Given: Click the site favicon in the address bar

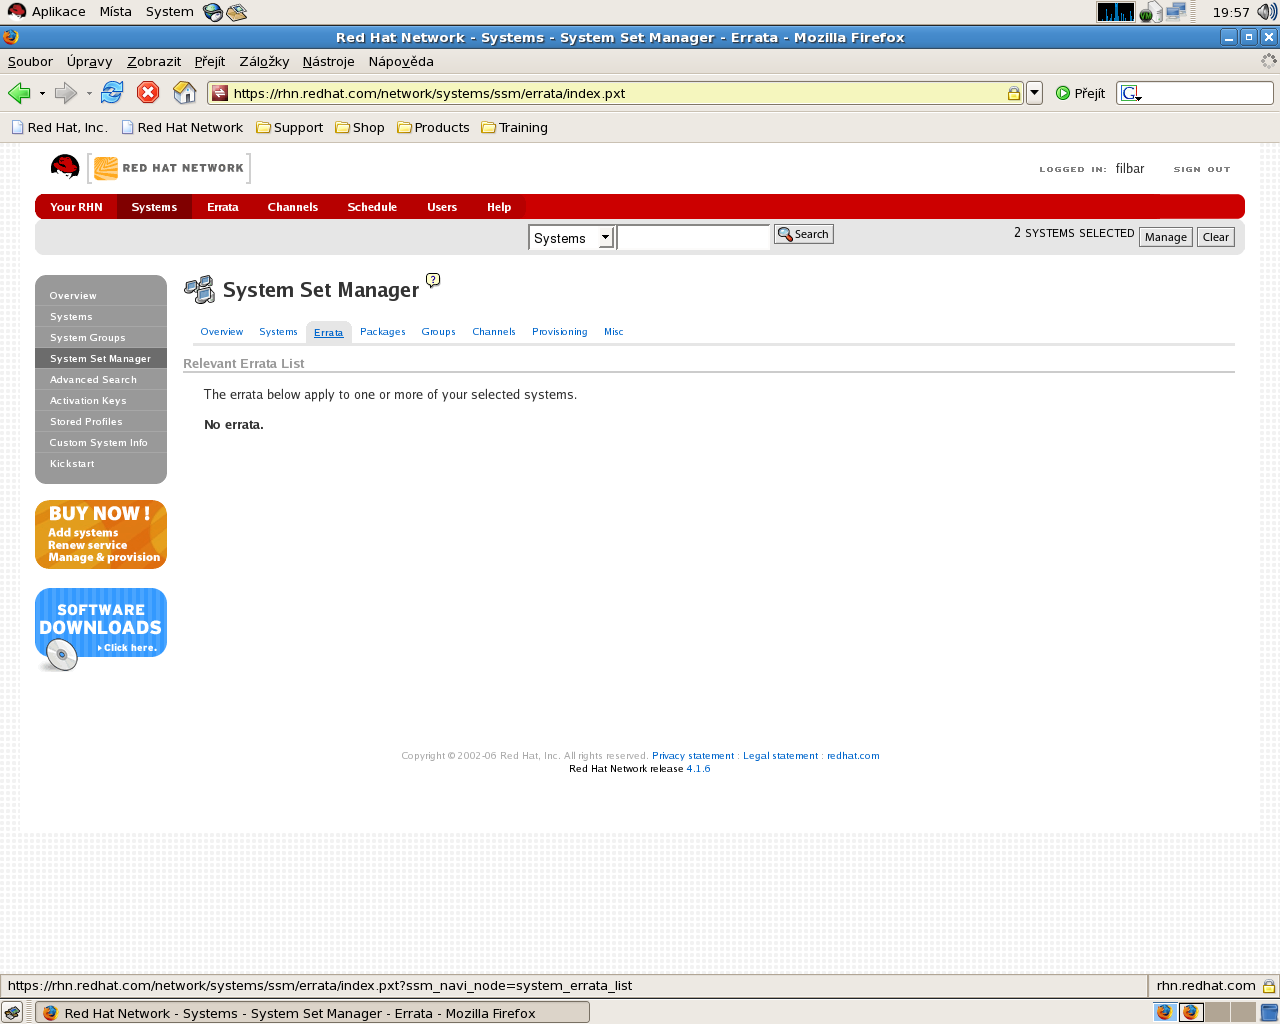Looking at the screenshot, I should pyautogui.click(x=220, y=93).
